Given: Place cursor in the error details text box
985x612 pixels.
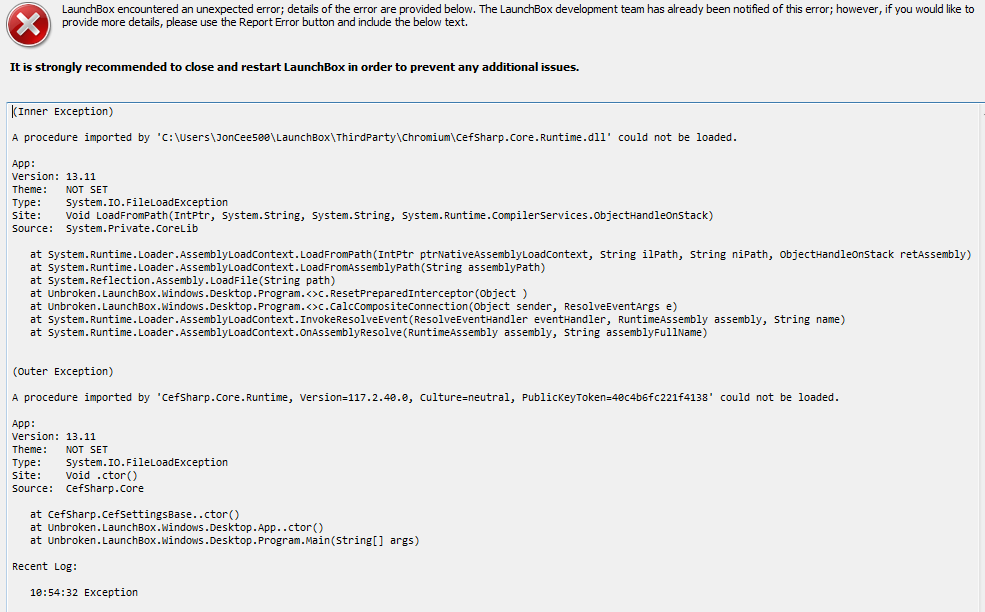Looking at the screenshot, I should [496, 357].
